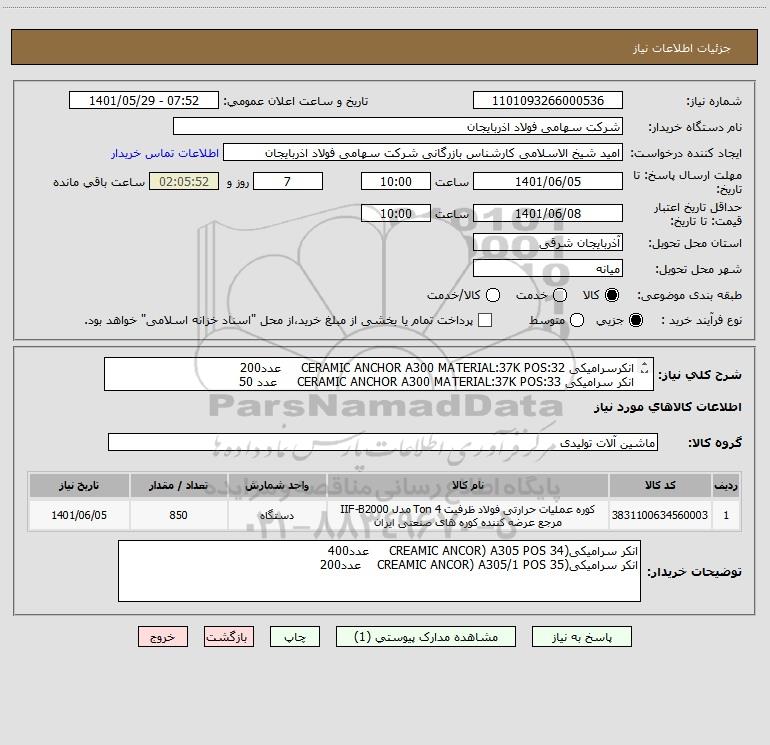Select the خدمت radio option
The height and width of the screenshot is (745, 770).
point(560,295)
